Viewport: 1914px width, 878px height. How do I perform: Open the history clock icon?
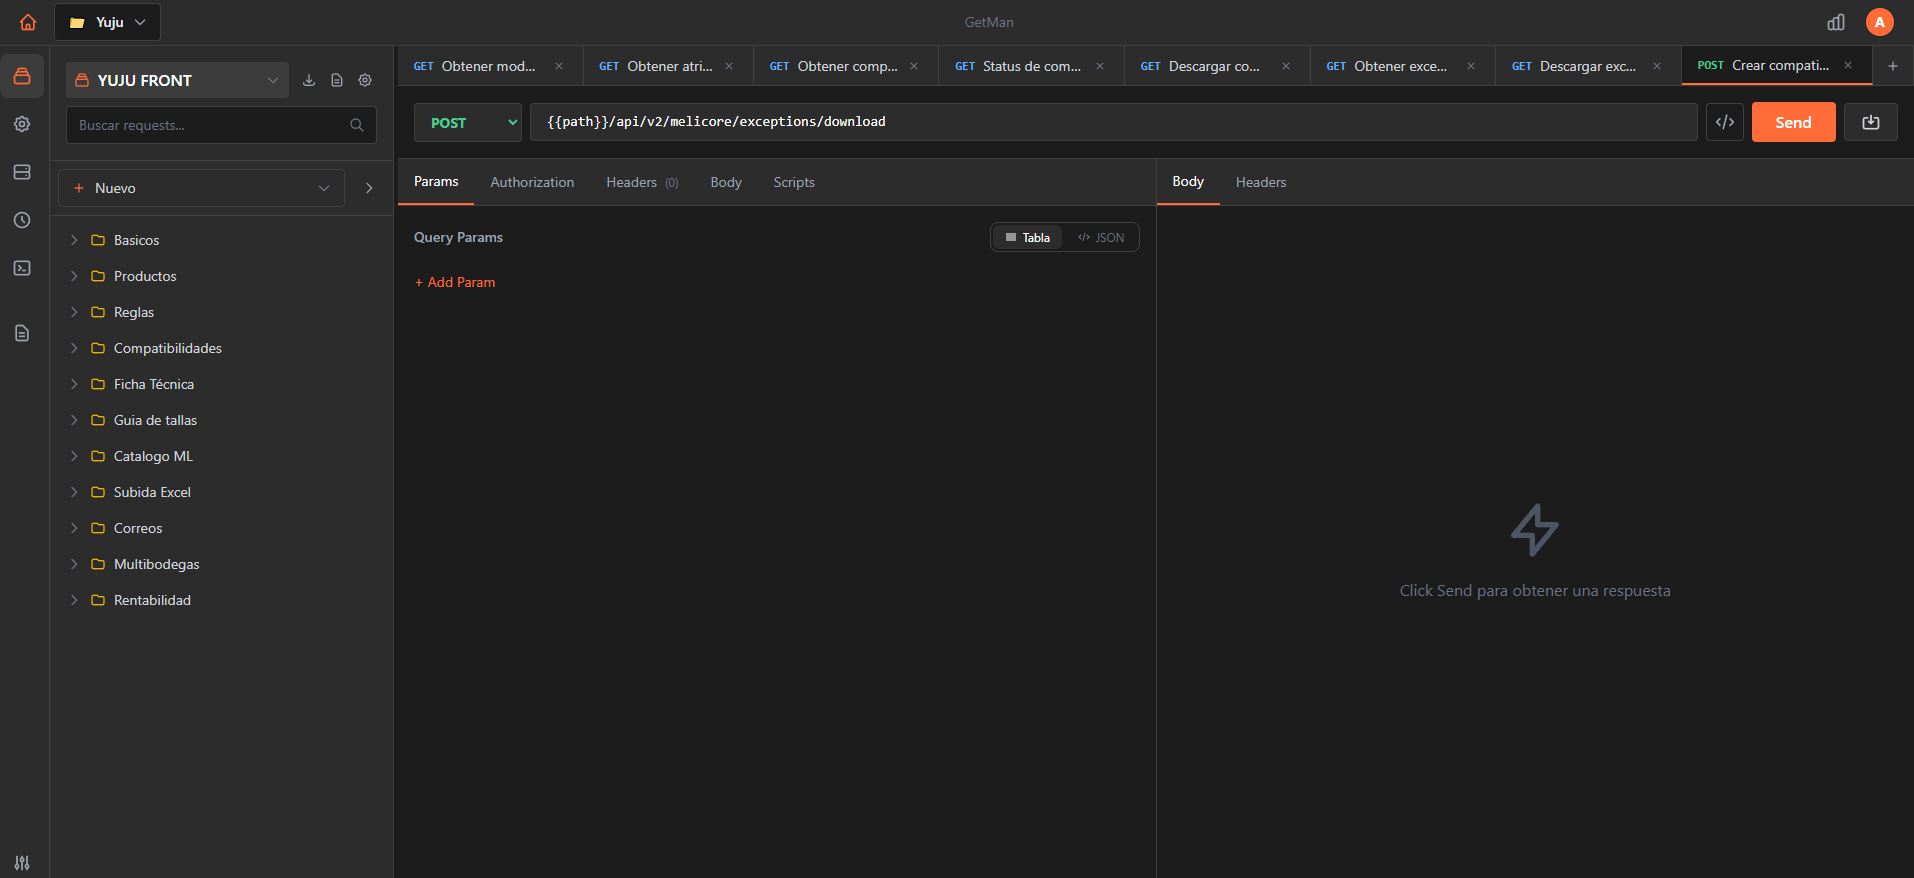point(22,220)
